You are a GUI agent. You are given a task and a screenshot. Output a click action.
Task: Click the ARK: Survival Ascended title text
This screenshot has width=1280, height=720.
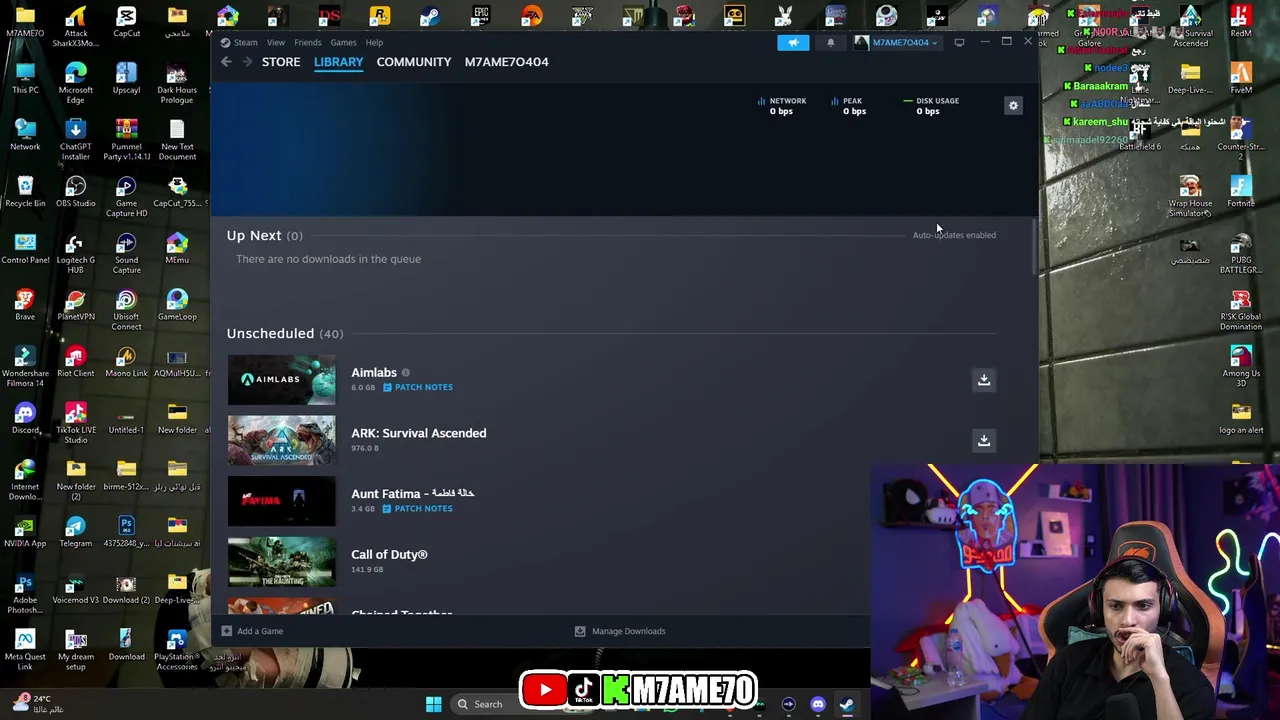coord(418,433)
